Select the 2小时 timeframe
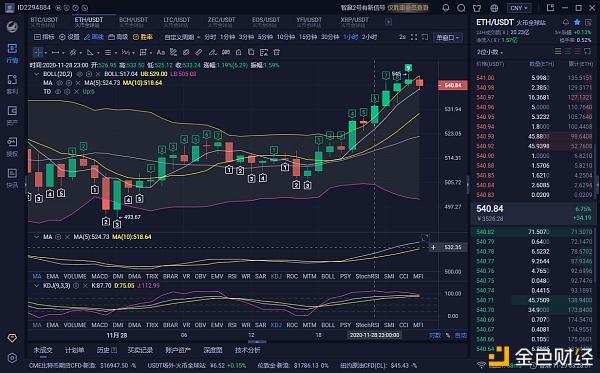 point(369,37)
